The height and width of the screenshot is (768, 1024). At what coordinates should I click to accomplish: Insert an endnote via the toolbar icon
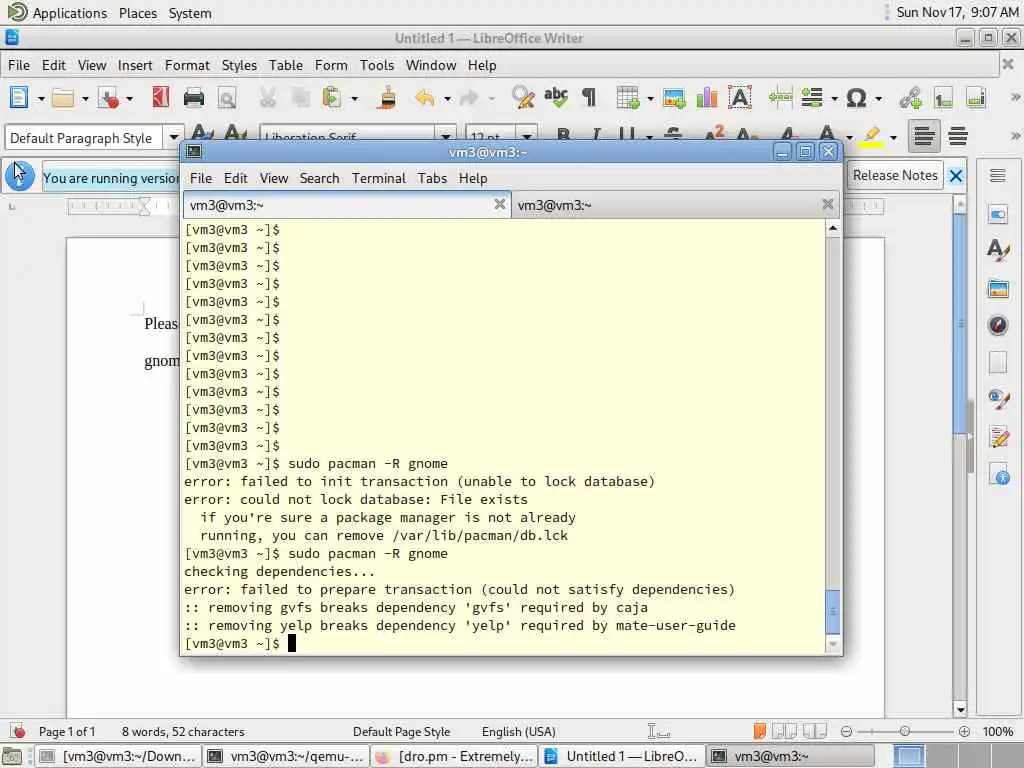coord(976,98)
